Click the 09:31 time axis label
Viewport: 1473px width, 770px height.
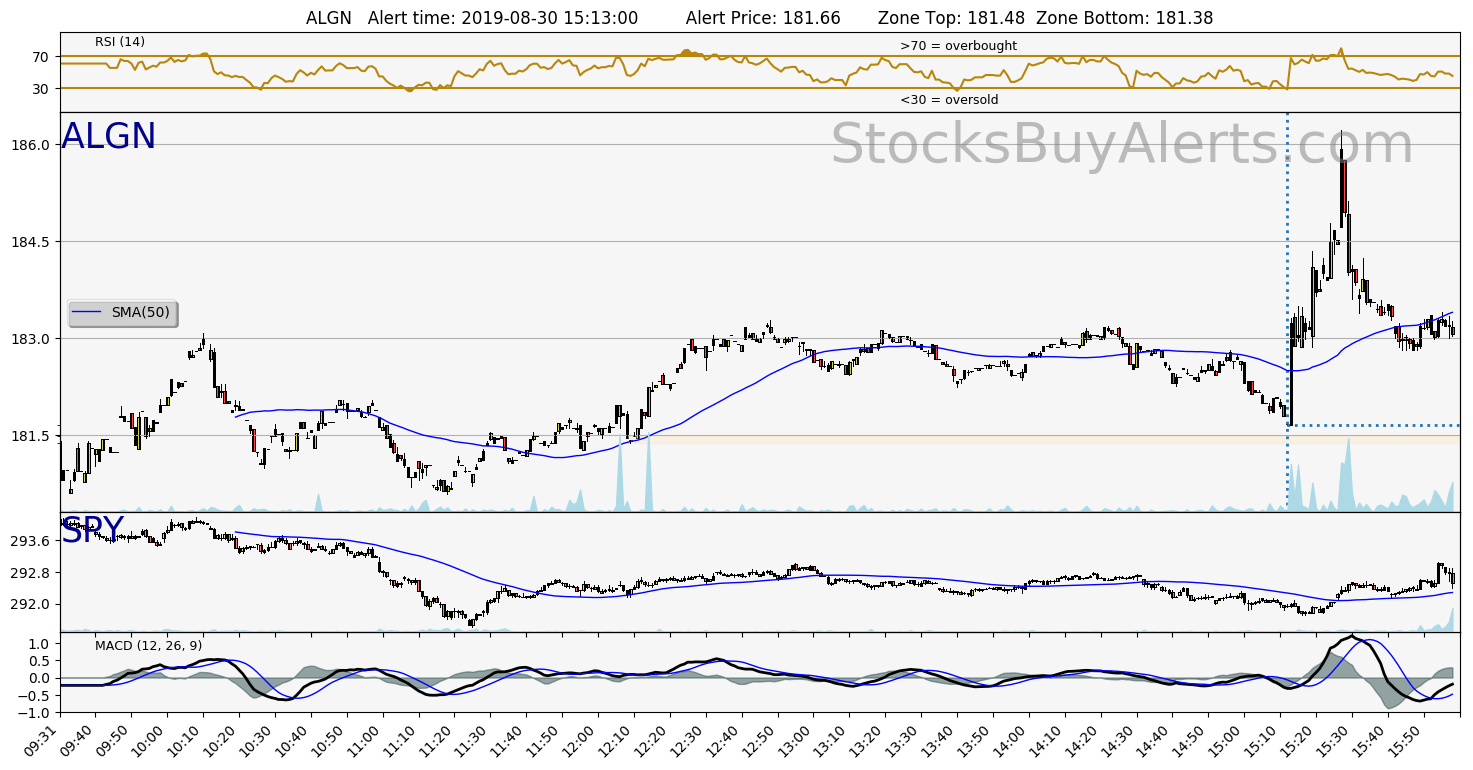pos(44,739)
